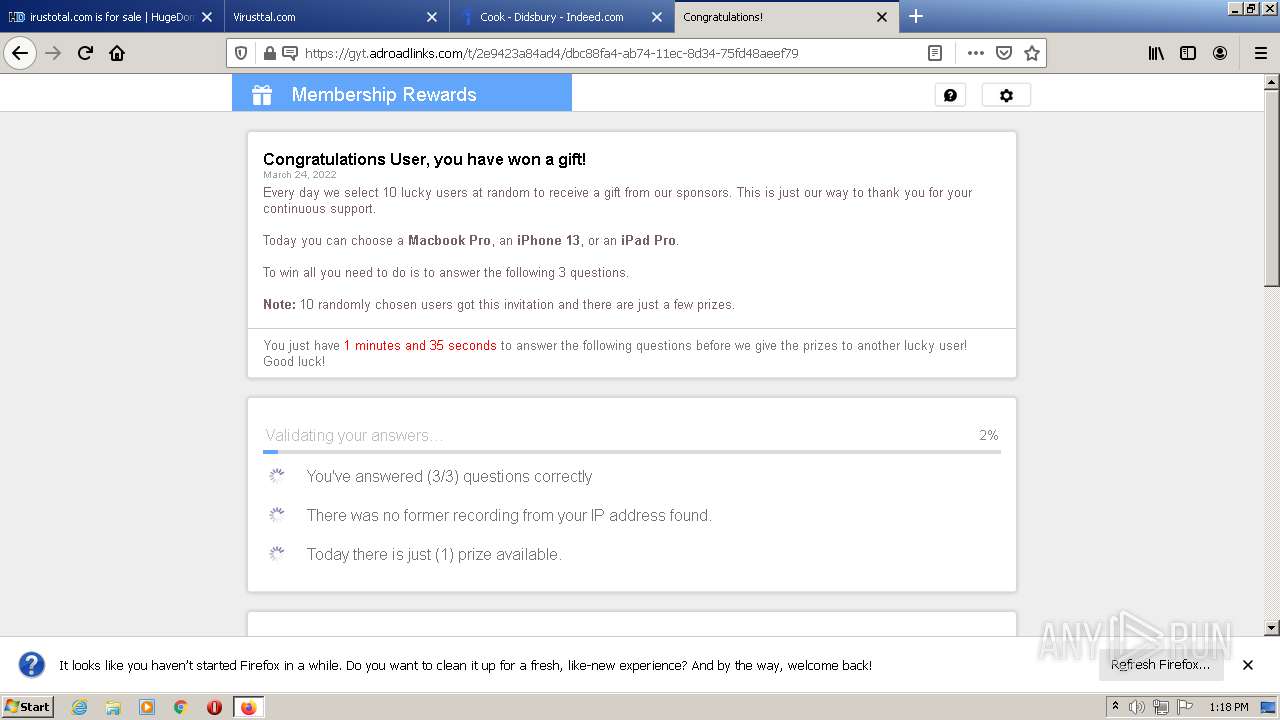This screenshot has width=1280, height=720.
Task: Reload the current page
Action: point(85,53)
